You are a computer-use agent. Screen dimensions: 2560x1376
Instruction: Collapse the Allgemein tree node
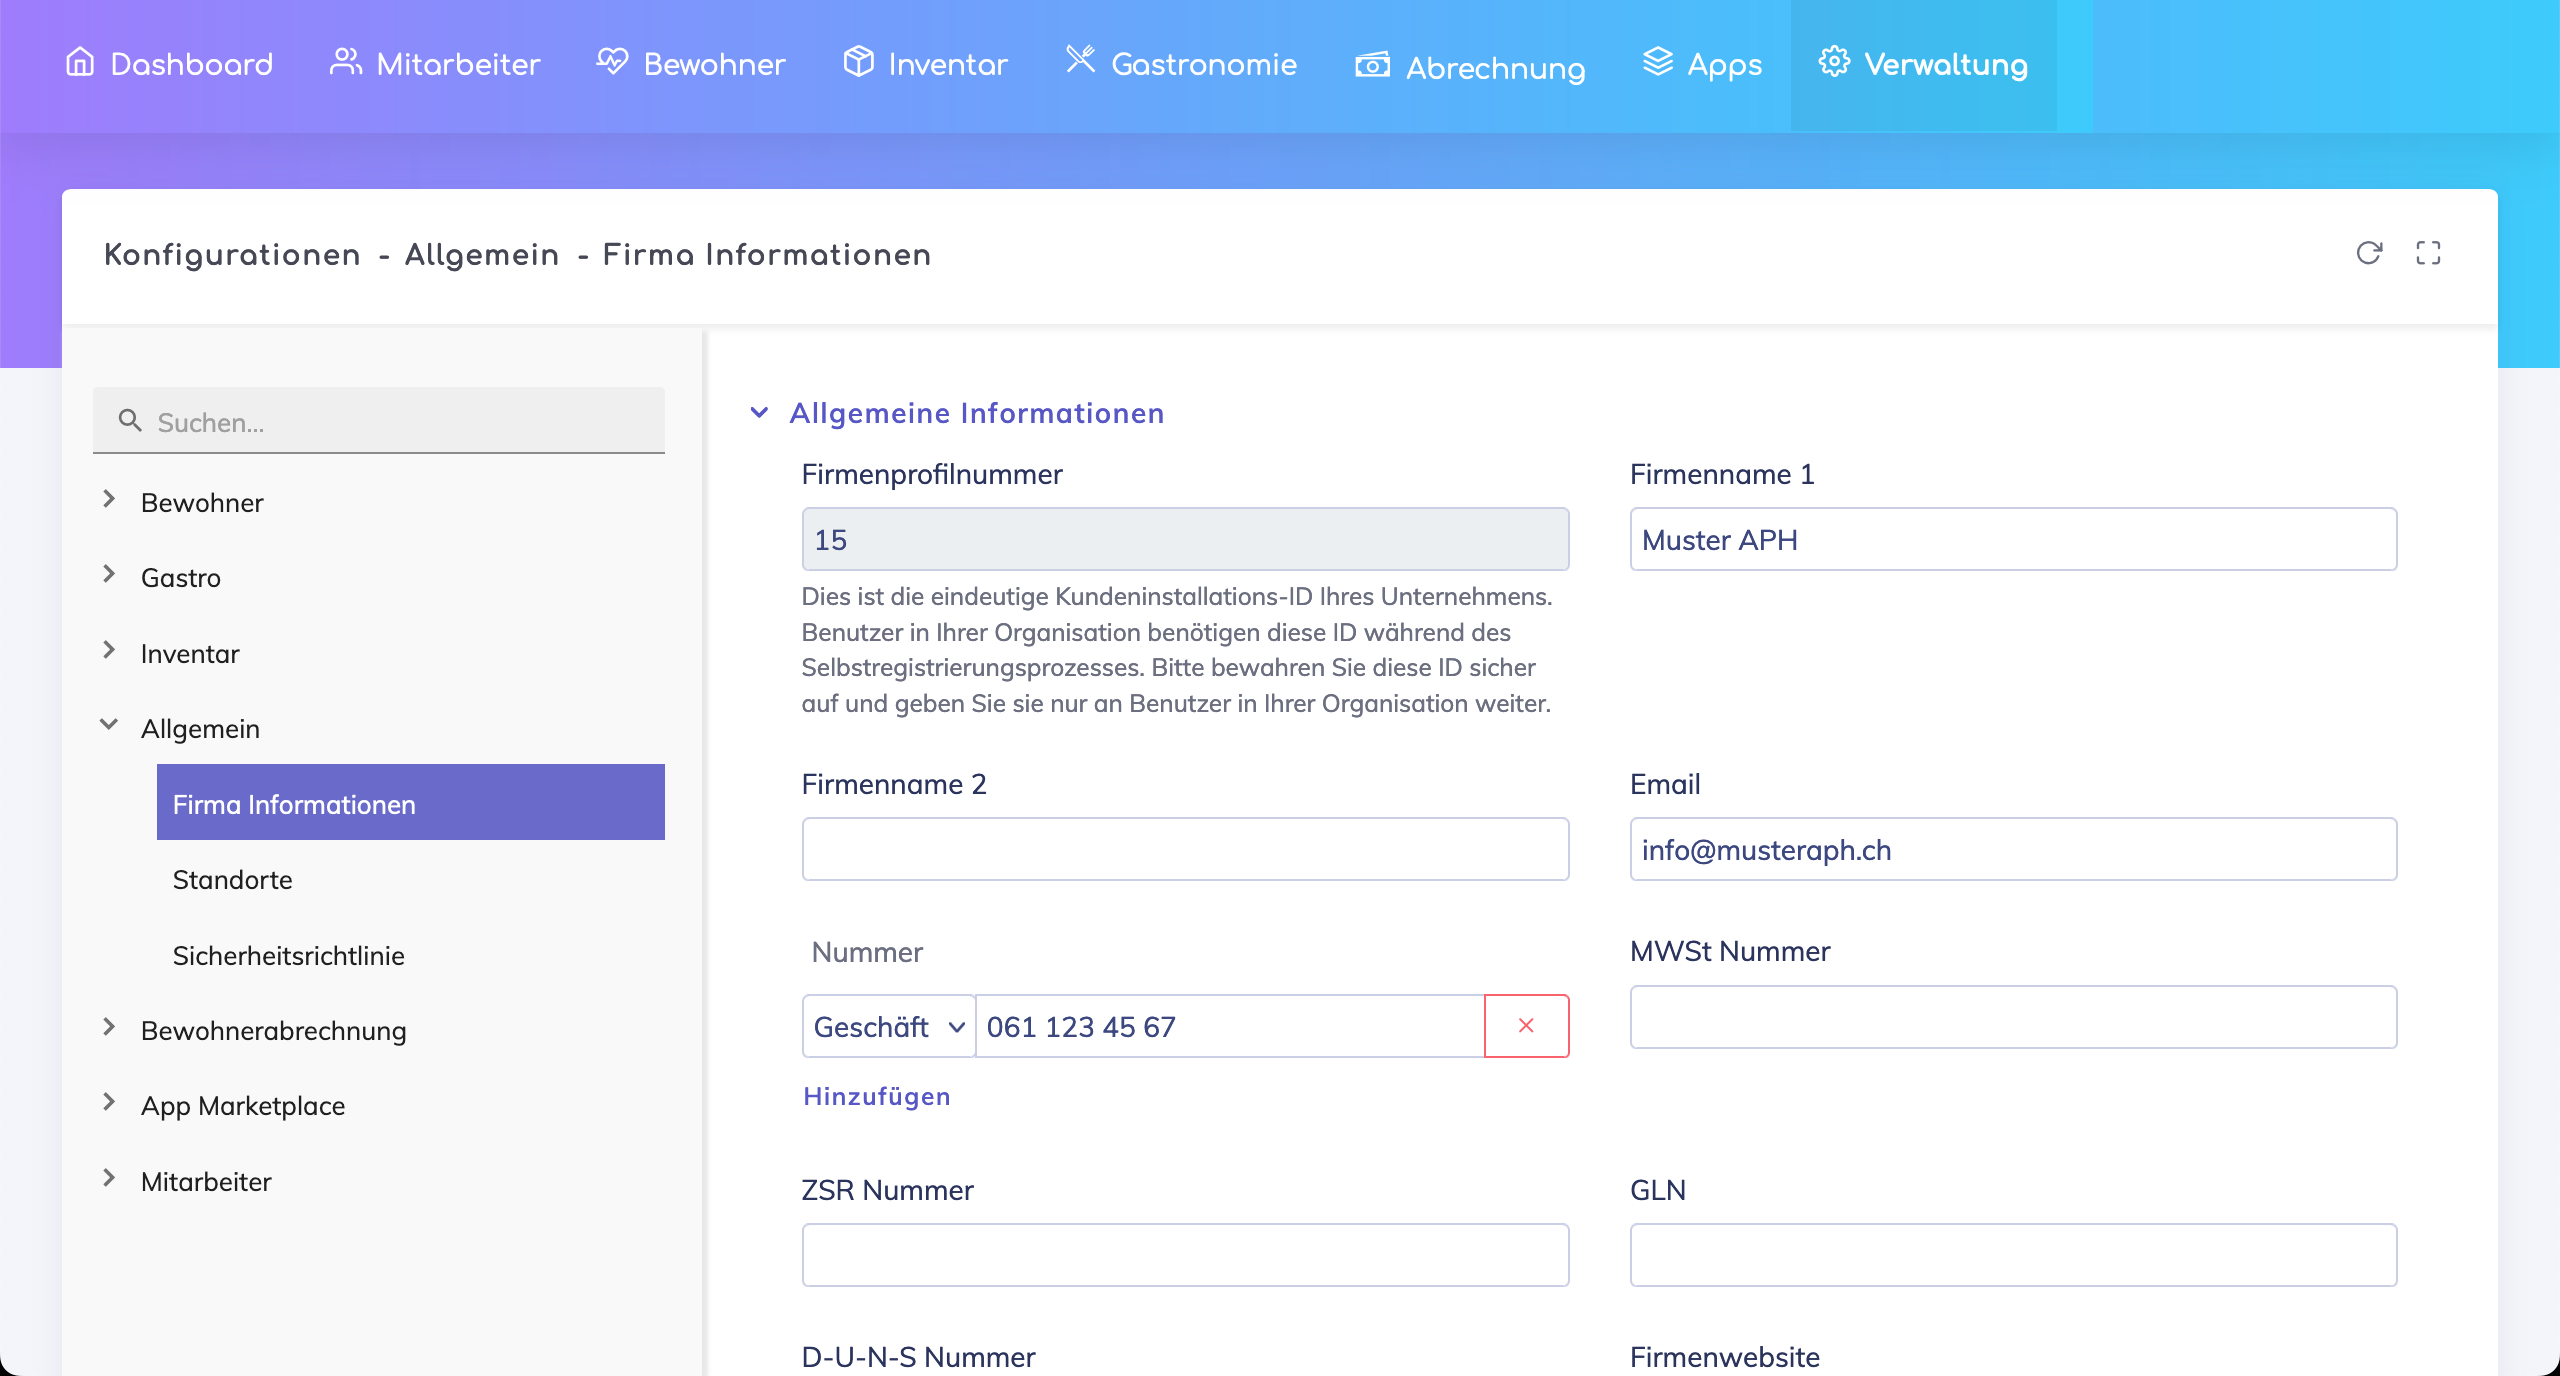pos(109,725)
